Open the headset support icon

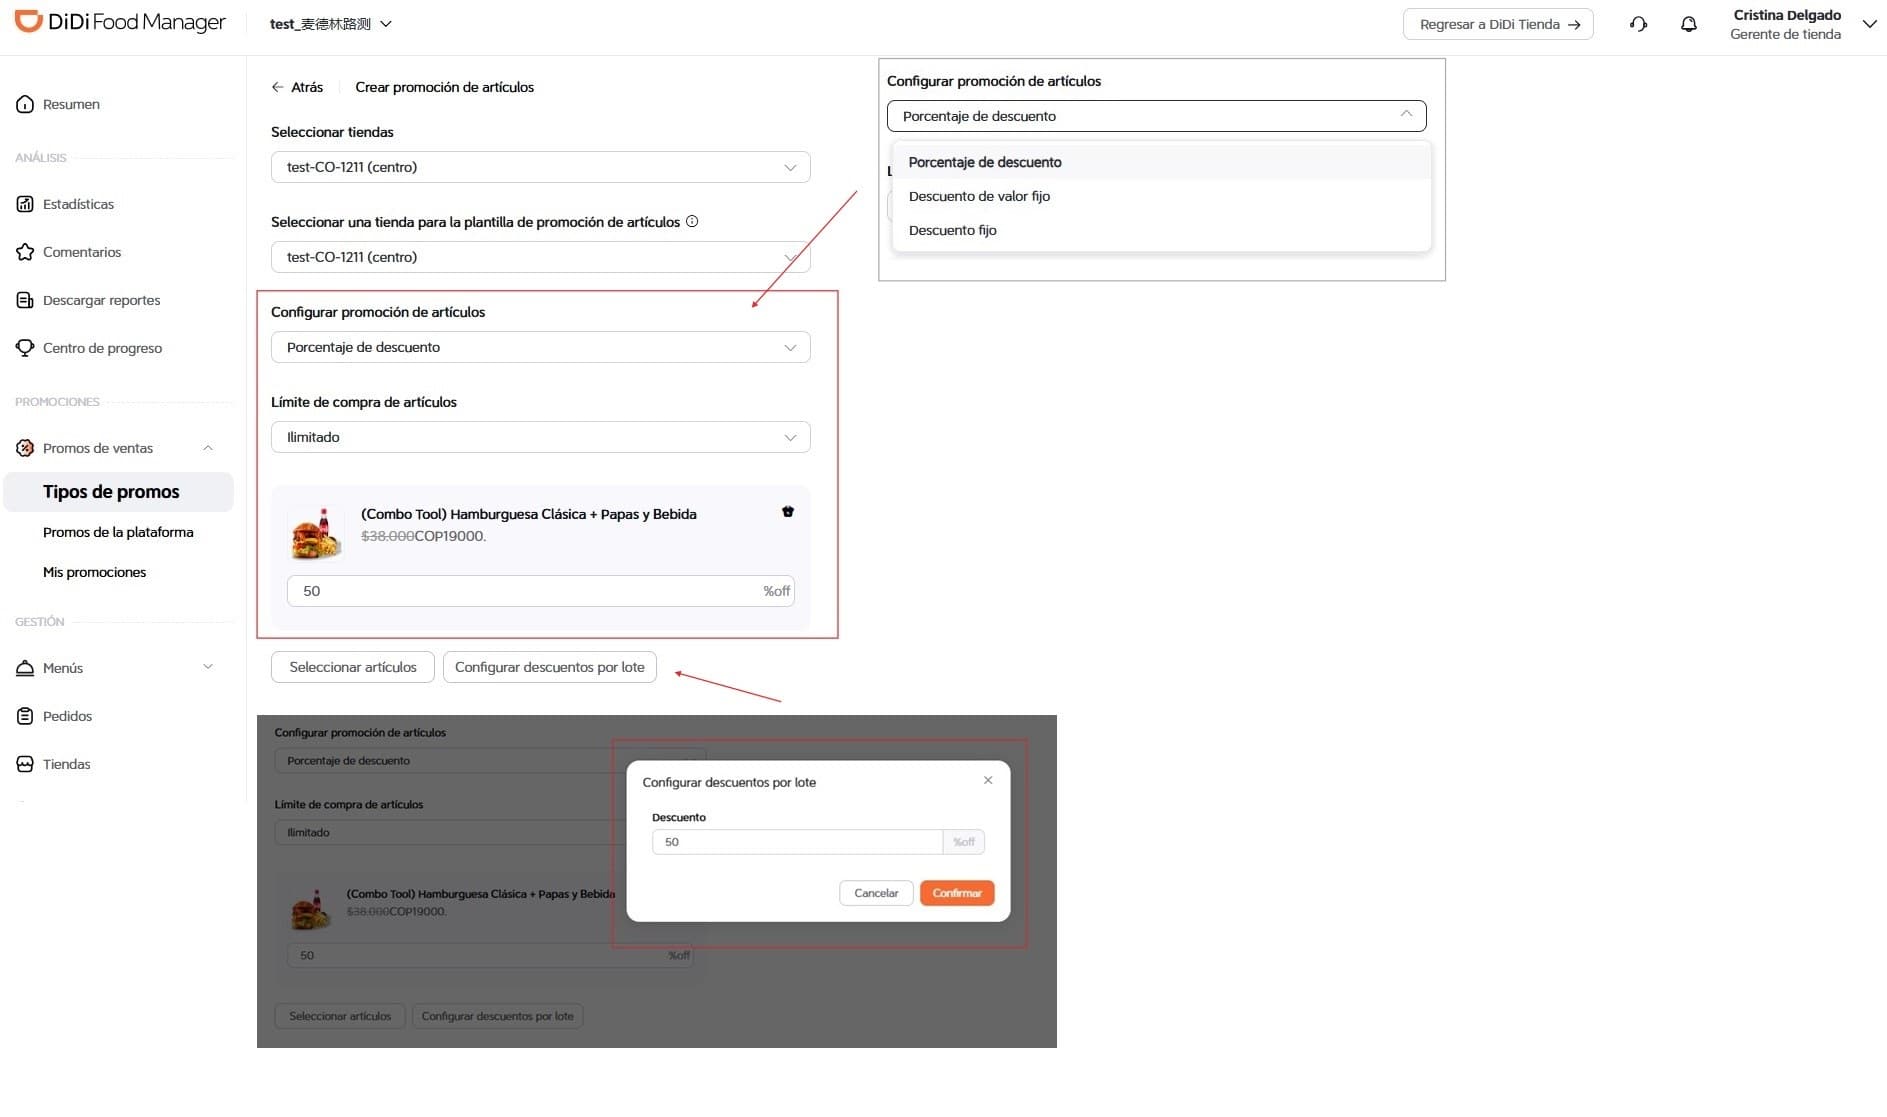[x=1638, y=23]
